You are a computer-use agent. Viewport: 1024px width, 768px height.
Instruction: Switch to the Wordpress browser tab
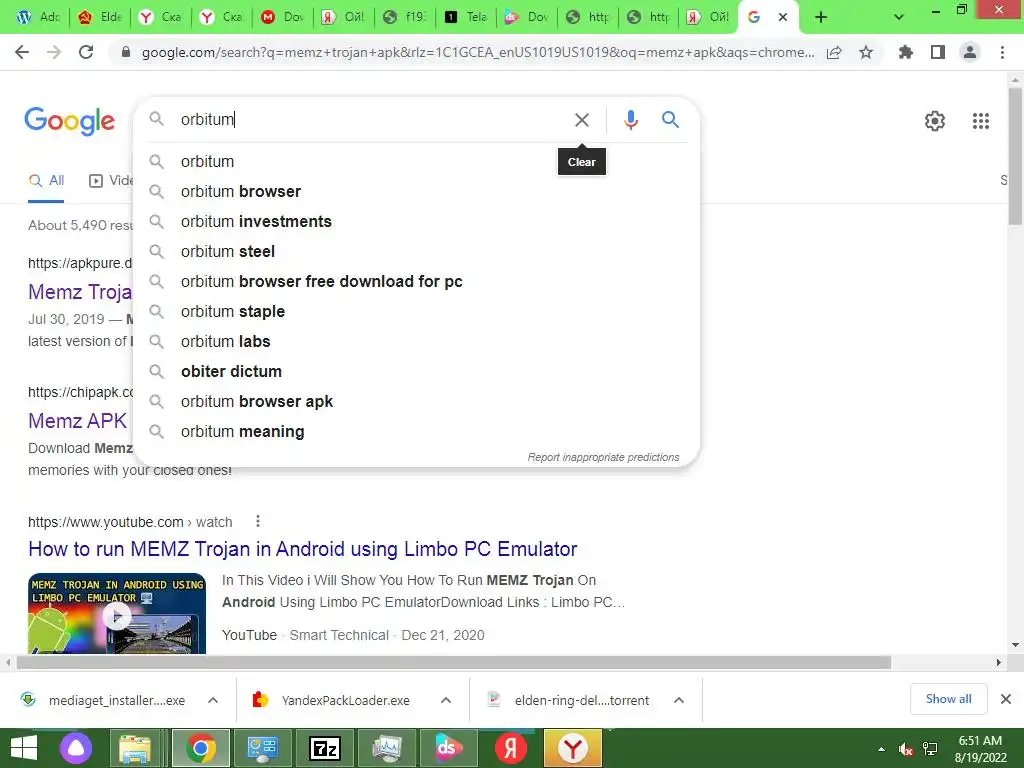[37, 17]
